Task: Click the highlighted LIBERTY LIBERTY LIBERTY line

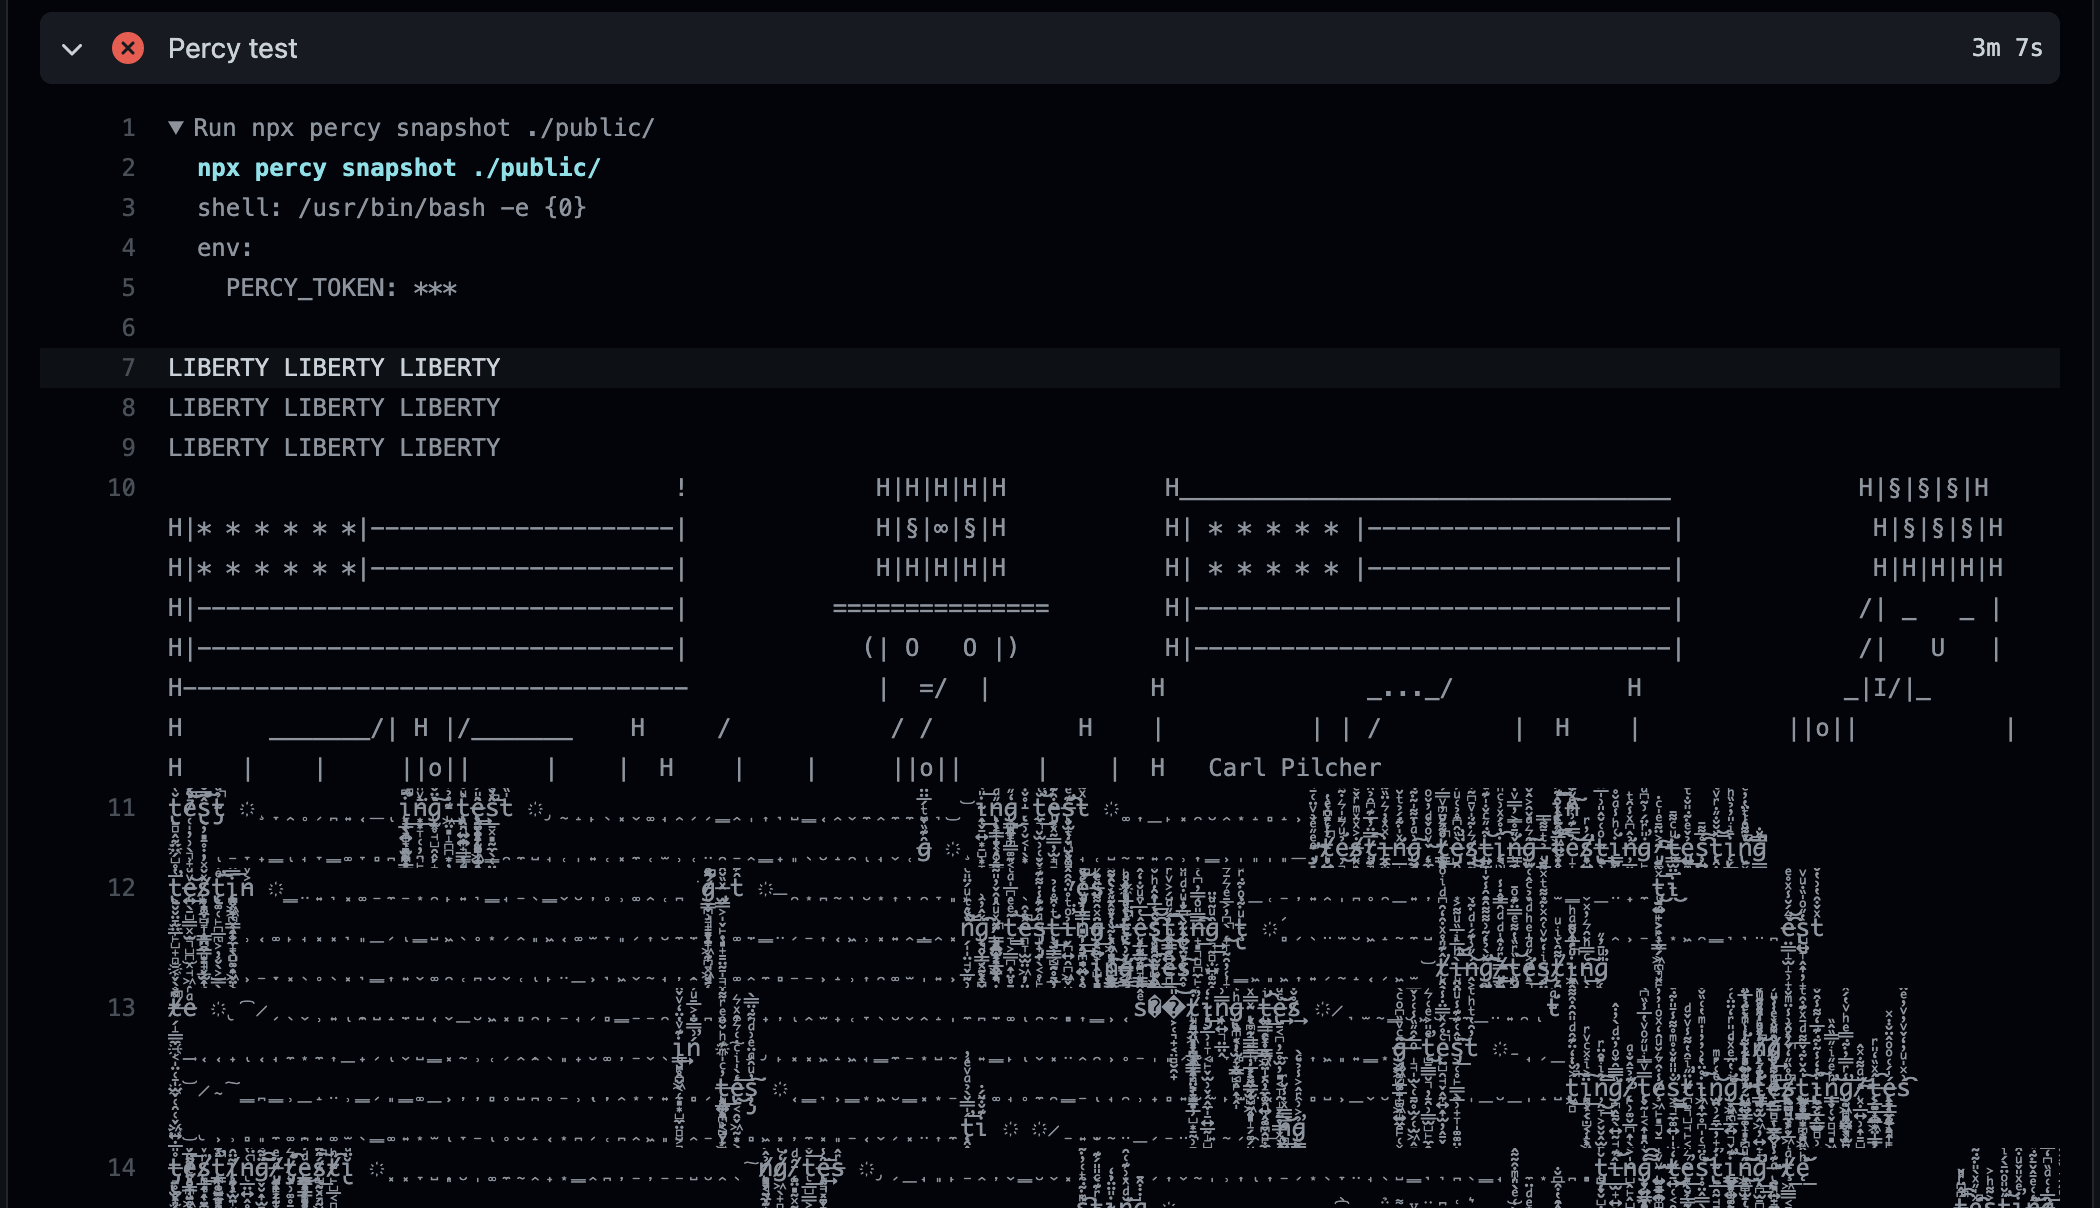Action: [334, 368]
